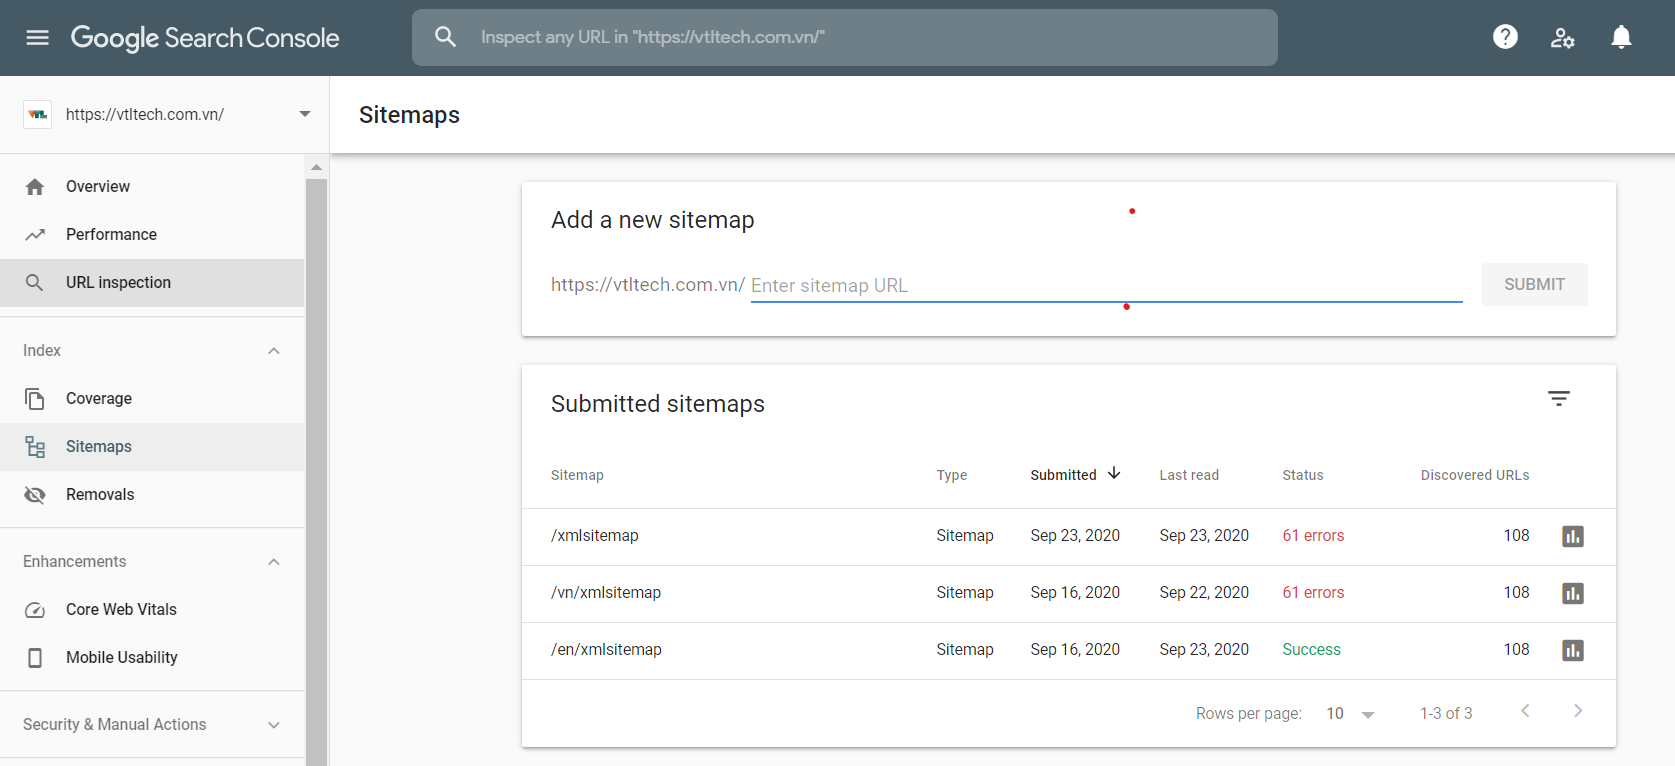The width and height of the screenshot is (1675, 766).
Task: Click the Last read column header
Action: tap(1189, 475)
